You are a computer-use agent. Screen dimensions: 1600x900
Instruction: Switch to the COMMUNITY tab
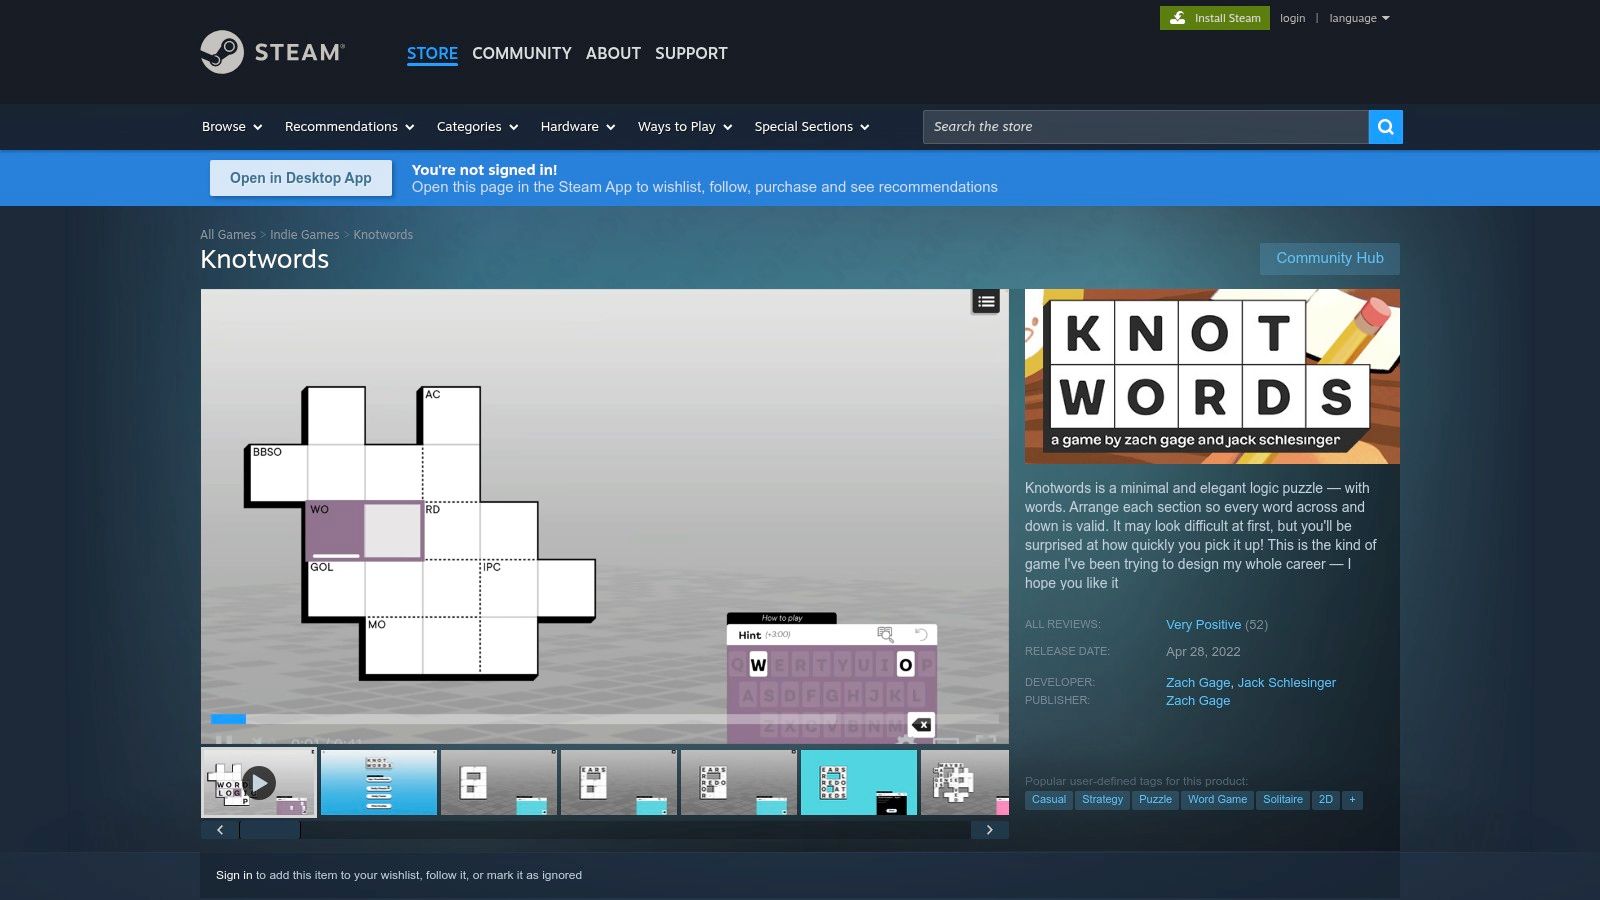[521, 53]
